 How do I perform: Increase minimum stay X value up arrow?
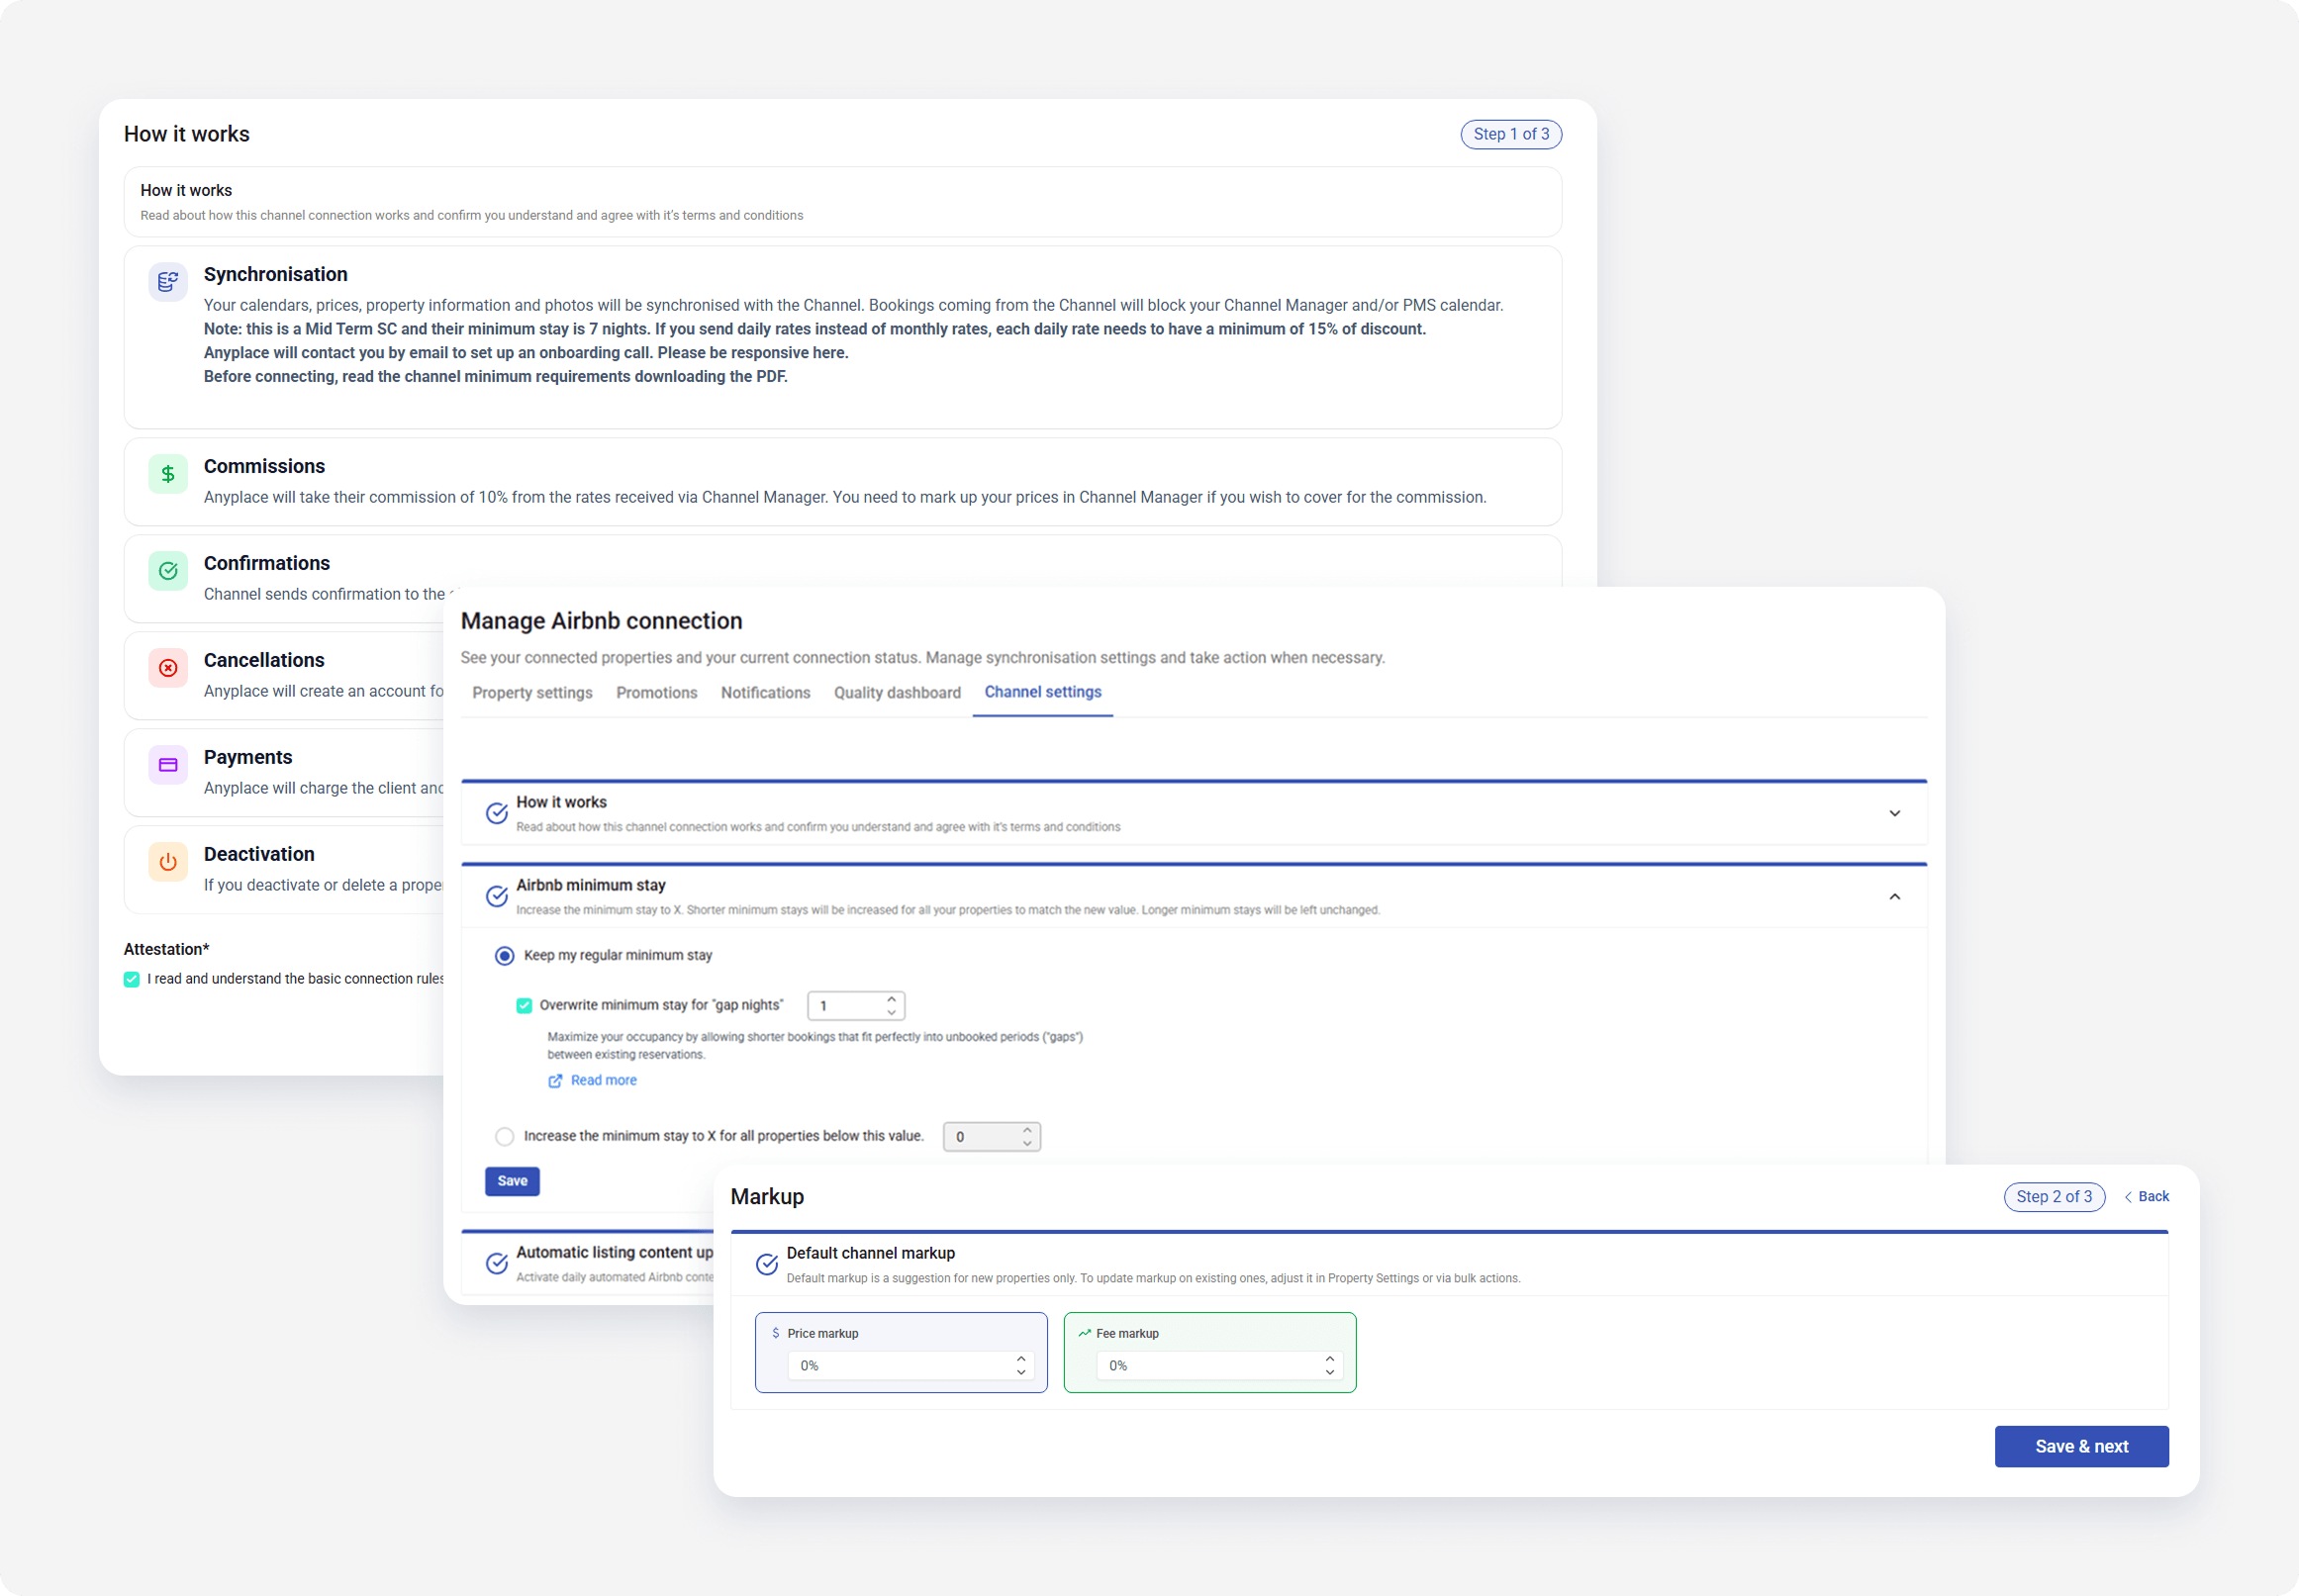(1027, 1130)
